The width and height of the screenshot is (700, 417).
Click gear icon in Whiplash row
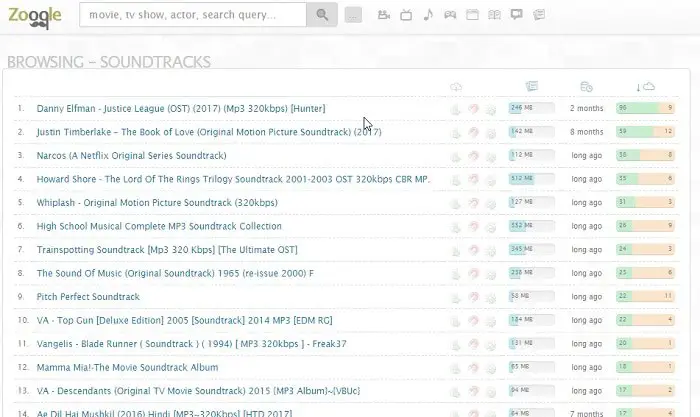click(491, 203)
